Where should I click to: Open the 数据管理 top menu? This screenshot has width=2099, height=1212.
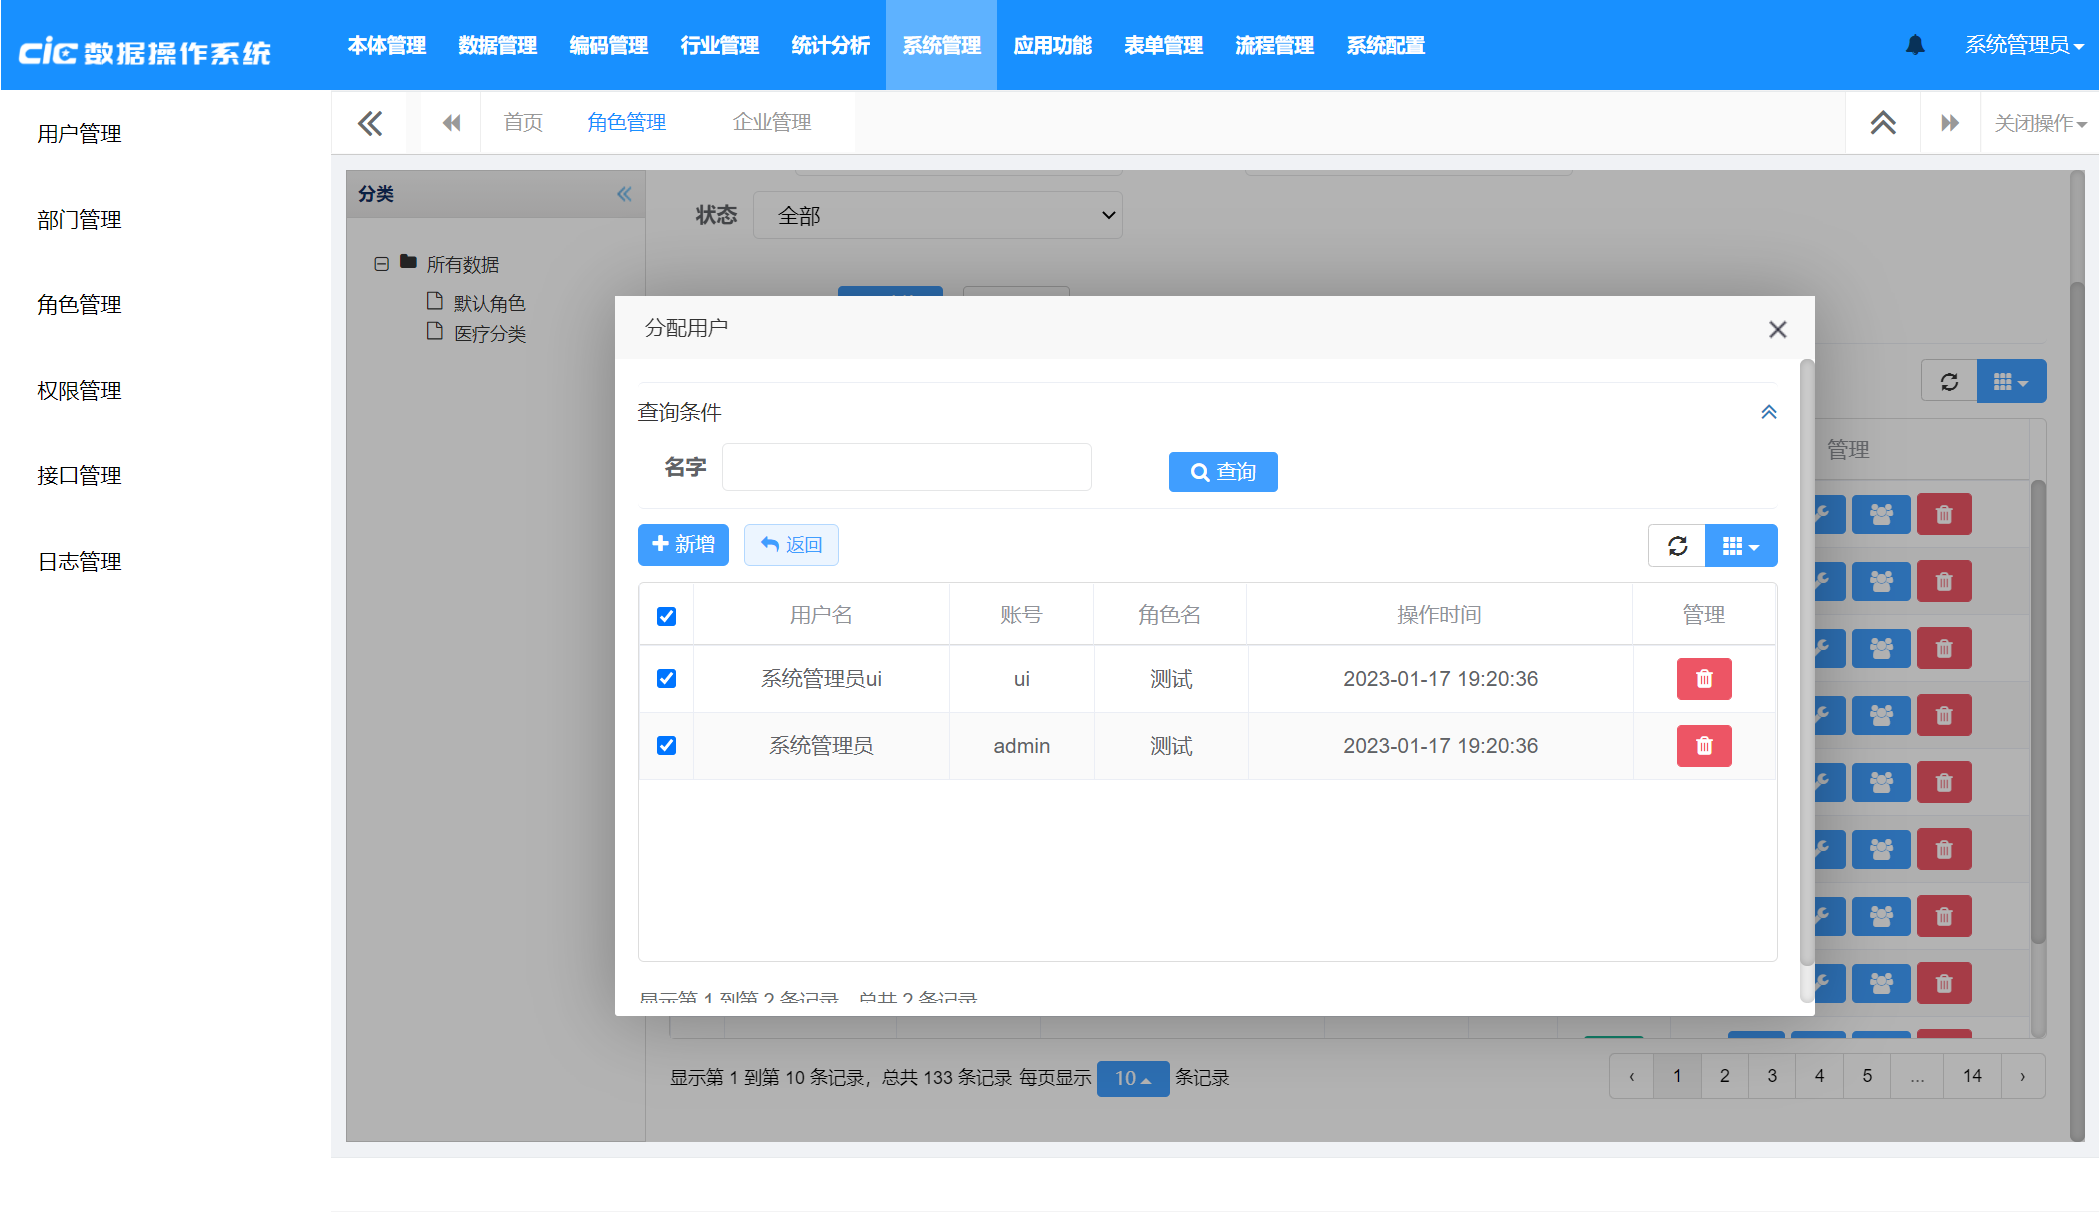pyautogui.click(x=497, y=46)
